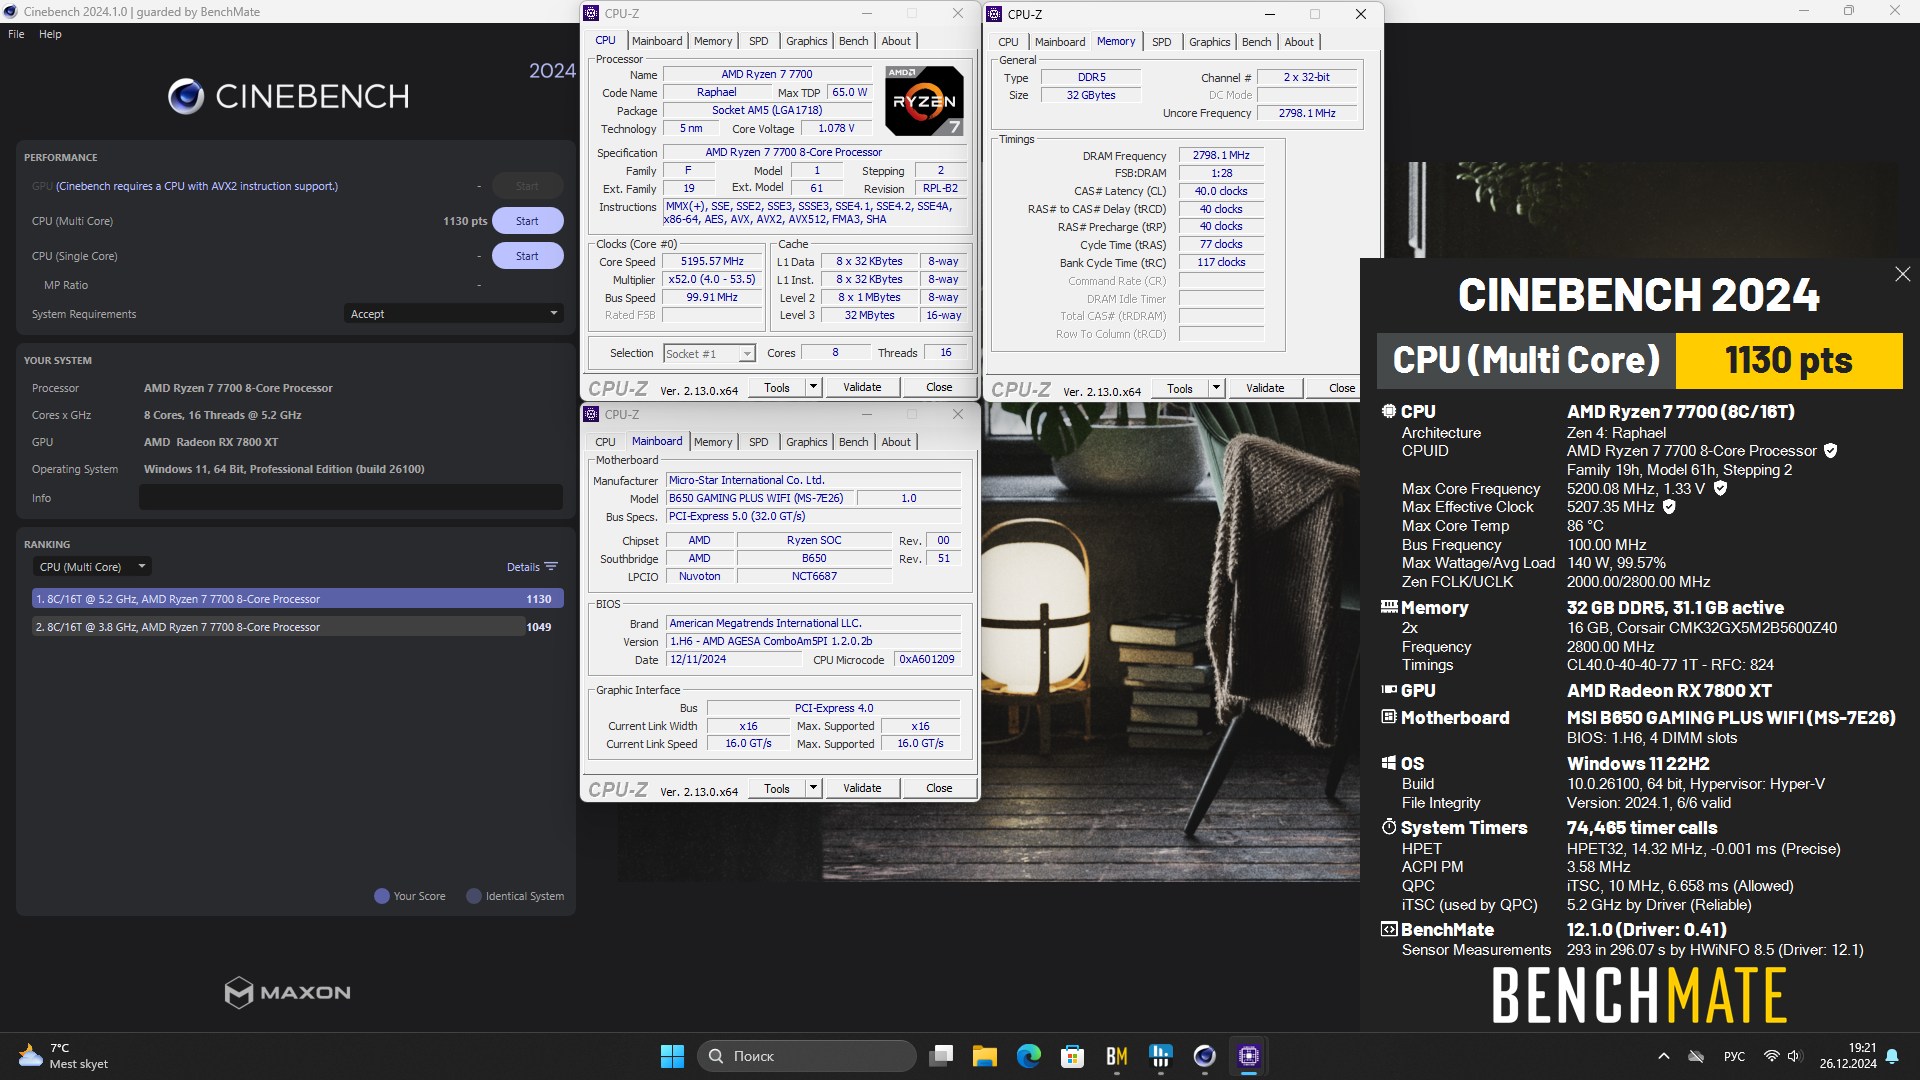
Task: Click Validate in CPU-Z CPU window
Action: click(x=862, y=387)
